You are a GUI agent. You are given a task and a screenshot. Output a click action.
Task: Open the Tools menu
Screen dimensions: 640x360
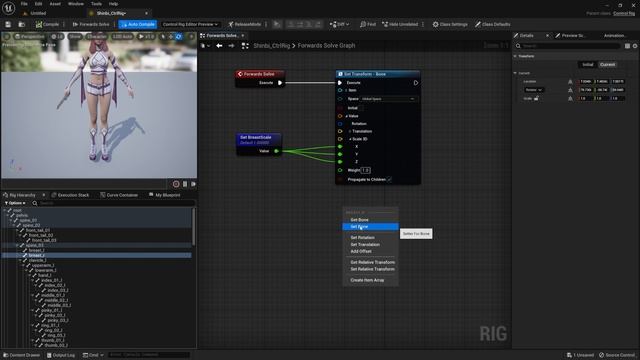click(x=96, y=4)
